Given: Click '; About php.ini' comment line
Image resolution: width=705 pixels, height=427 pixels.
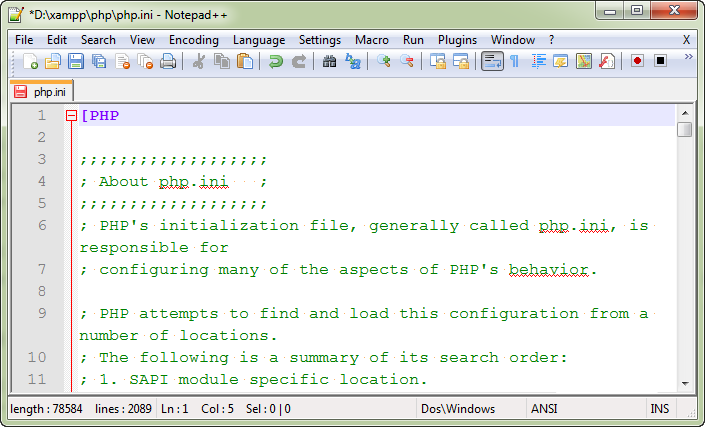Looking at the screenshot, I should [x=173, y=182].
